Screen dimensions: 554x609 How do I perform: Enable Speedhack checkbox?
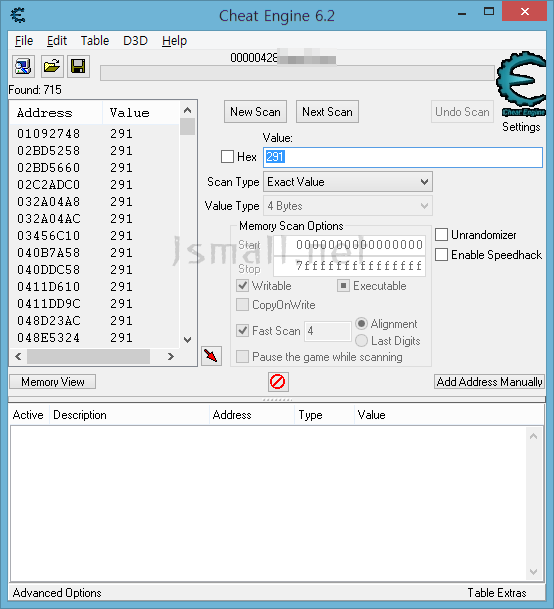tap(441, 255)
